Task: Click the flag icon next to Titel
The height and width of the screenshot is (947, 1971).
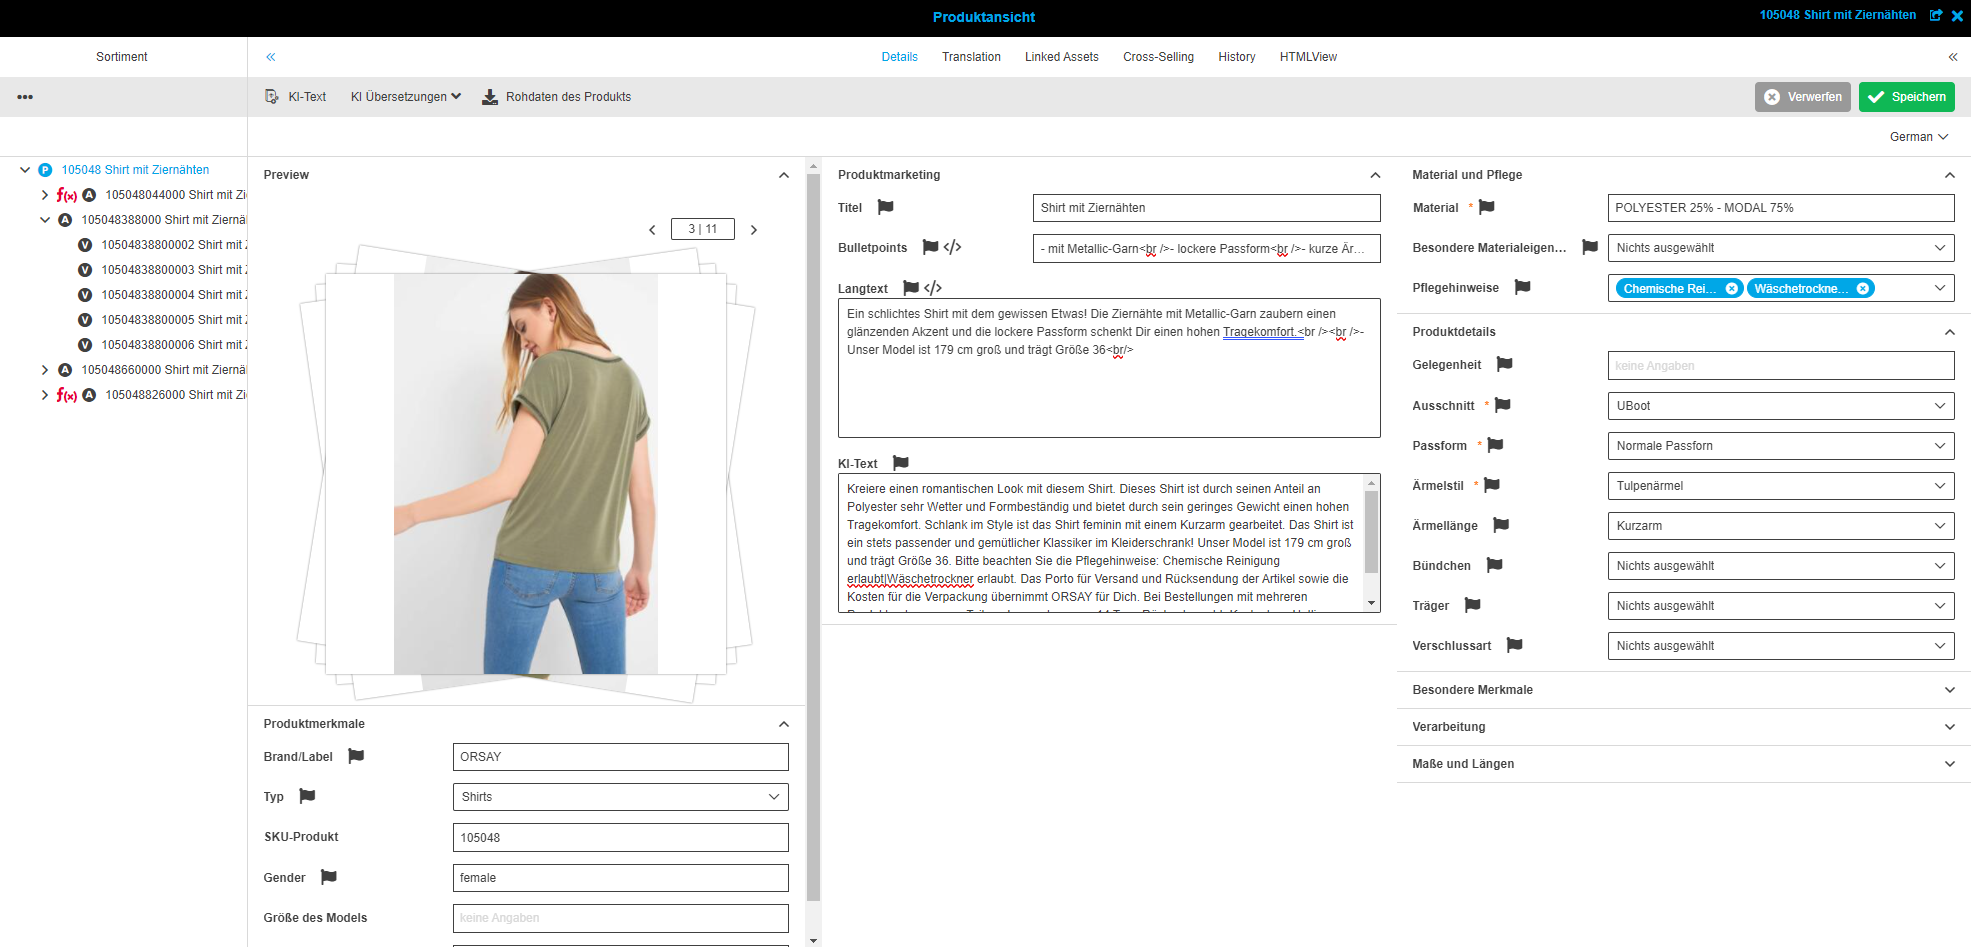Action: [885, 207]
